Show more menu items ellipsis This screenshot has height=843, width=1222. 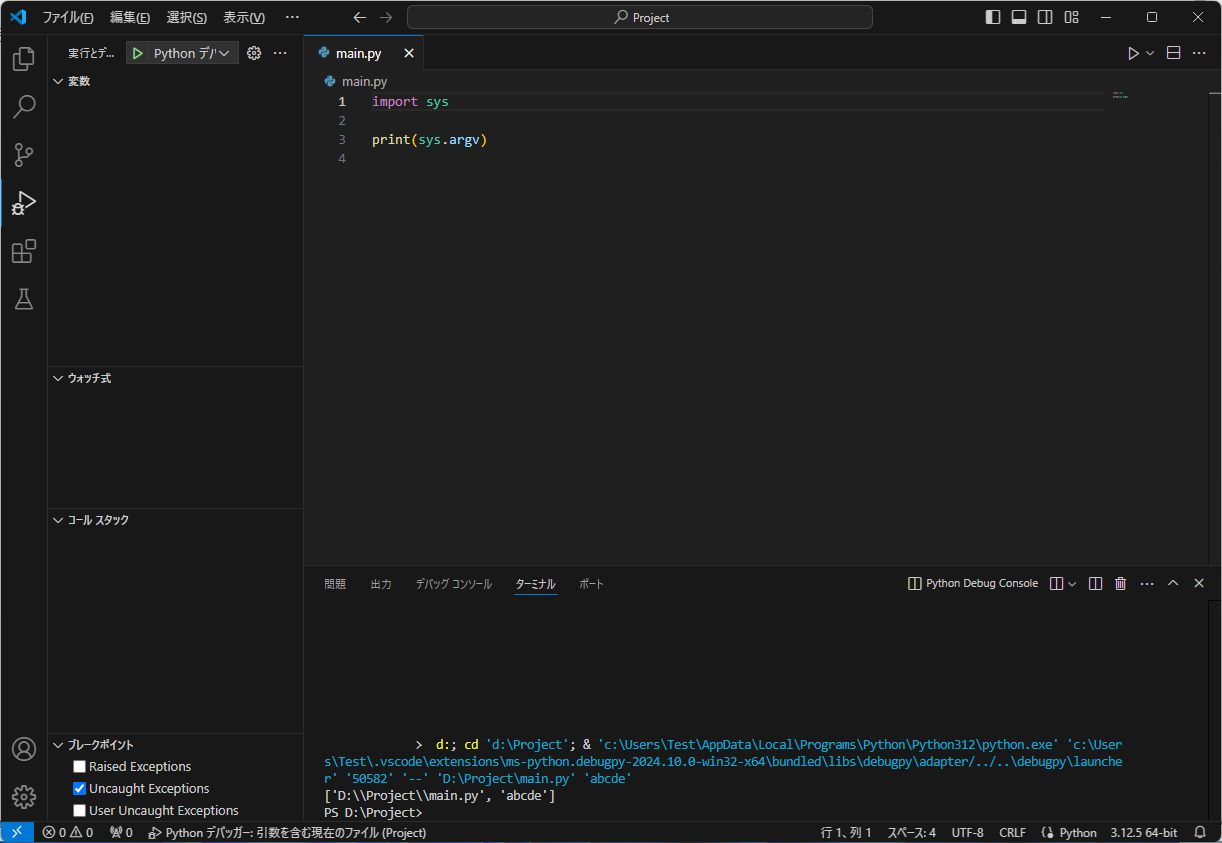coord(292,17)
